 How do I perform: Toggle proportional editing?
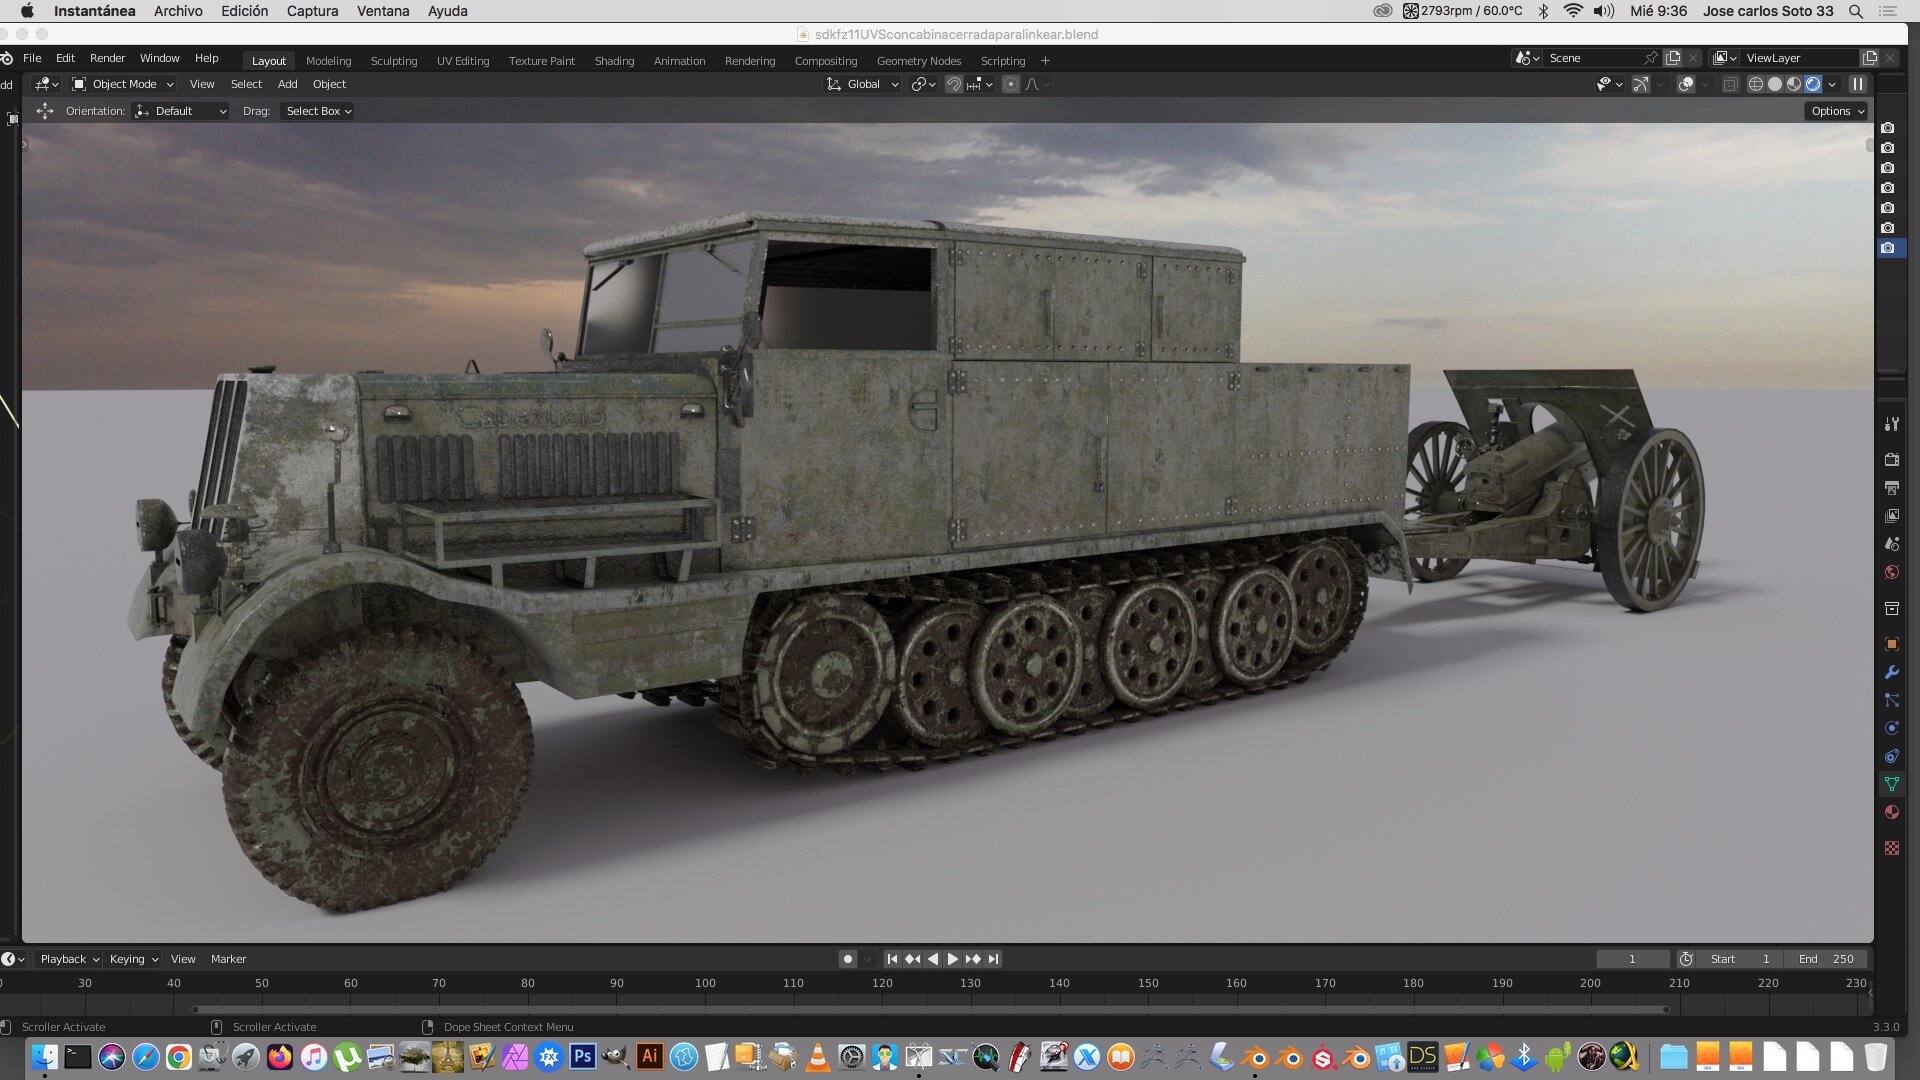[1010, 84]
